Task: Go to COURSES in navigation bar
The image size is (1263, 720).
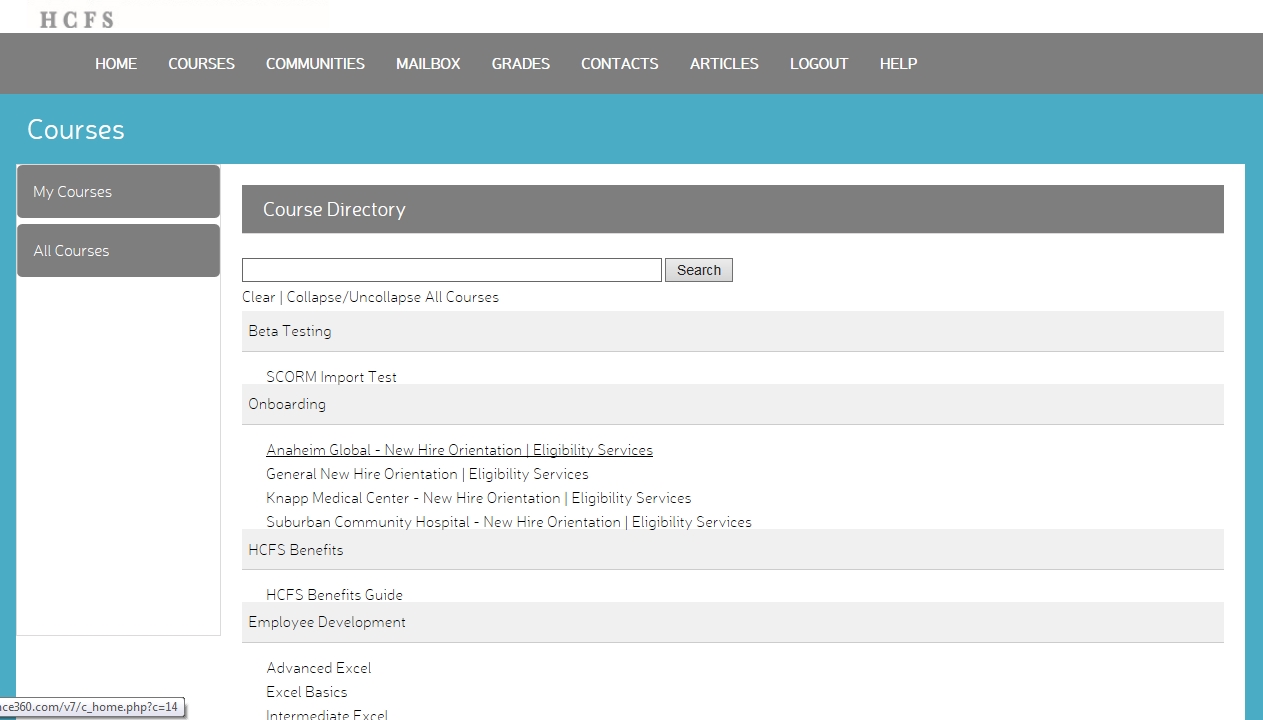Action: pos(201,64)
